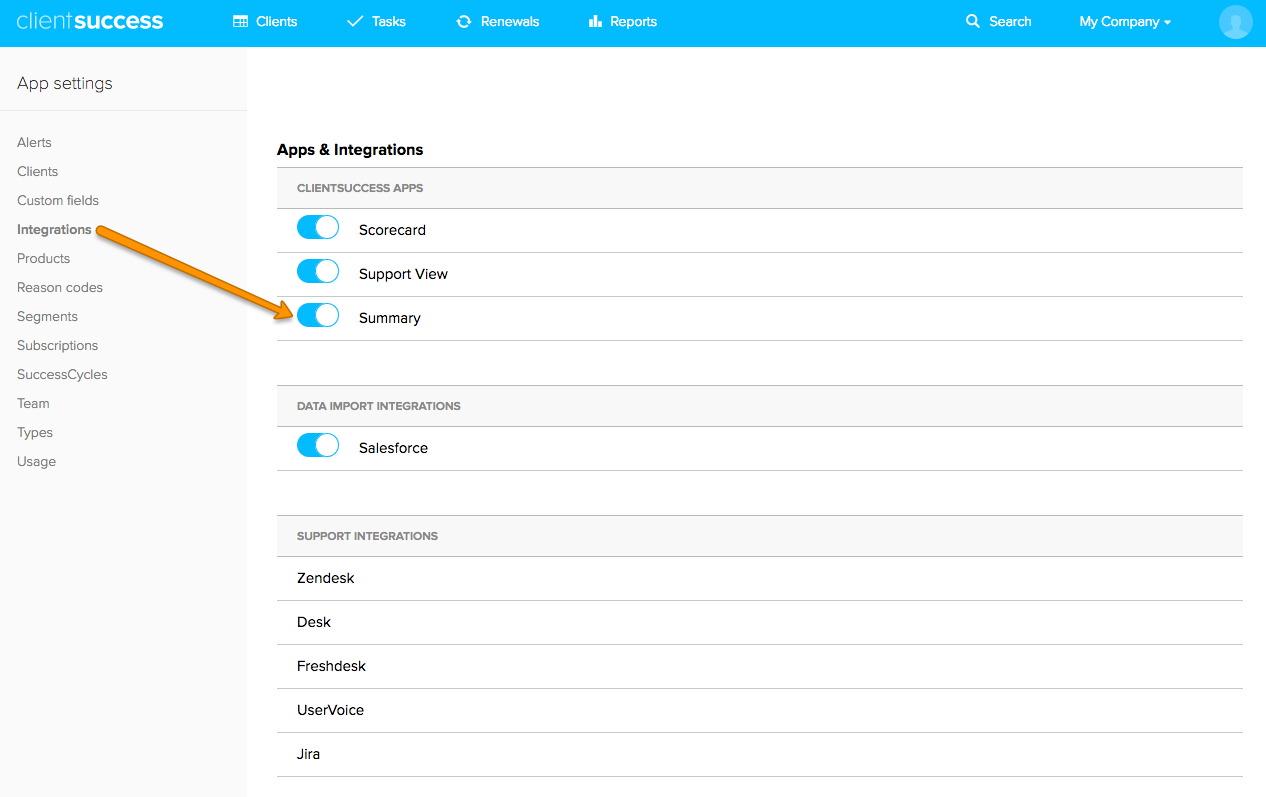Click the Salesforce label
Image resolution: width=1266 pixels, height=797 pixels.
tap(393, 448)
